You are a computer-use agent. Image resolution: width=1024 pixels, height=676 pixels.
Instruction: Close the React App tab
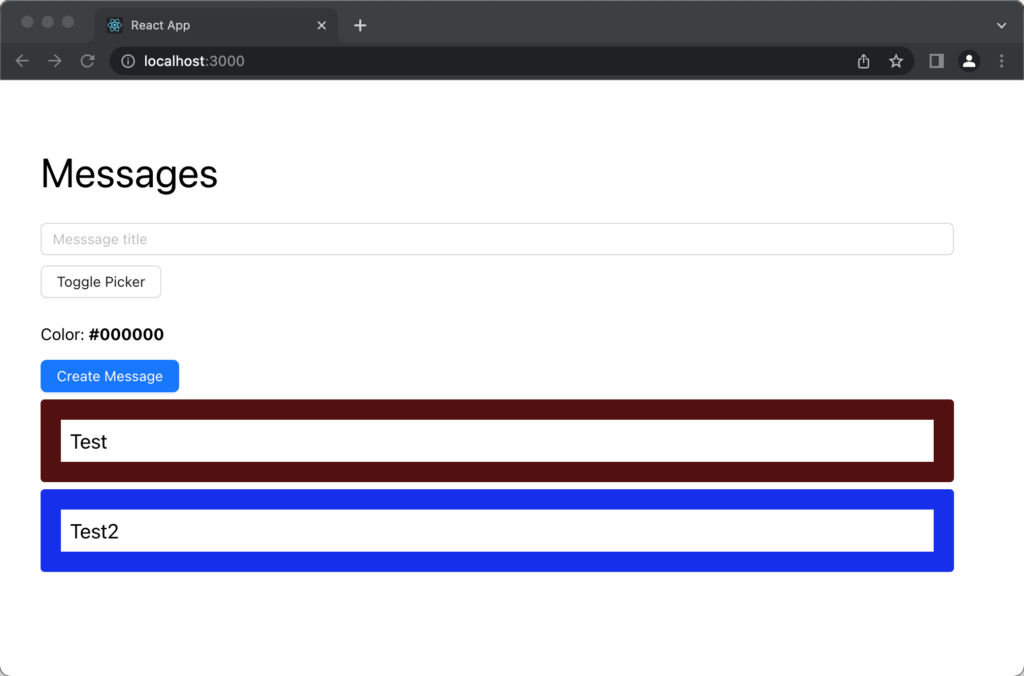(x=322, y=25)
